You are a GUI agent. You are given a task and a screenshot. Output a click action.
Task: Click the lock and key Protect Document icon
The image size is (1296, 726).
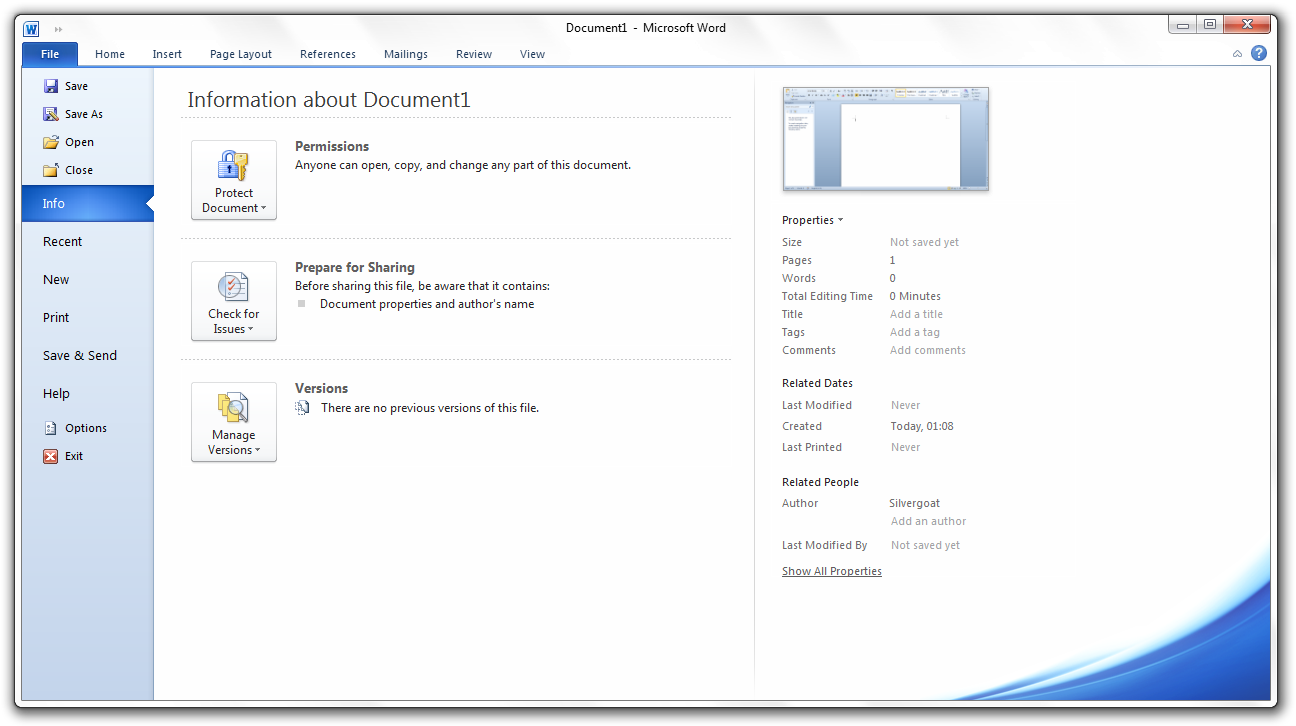pos(233,166)
